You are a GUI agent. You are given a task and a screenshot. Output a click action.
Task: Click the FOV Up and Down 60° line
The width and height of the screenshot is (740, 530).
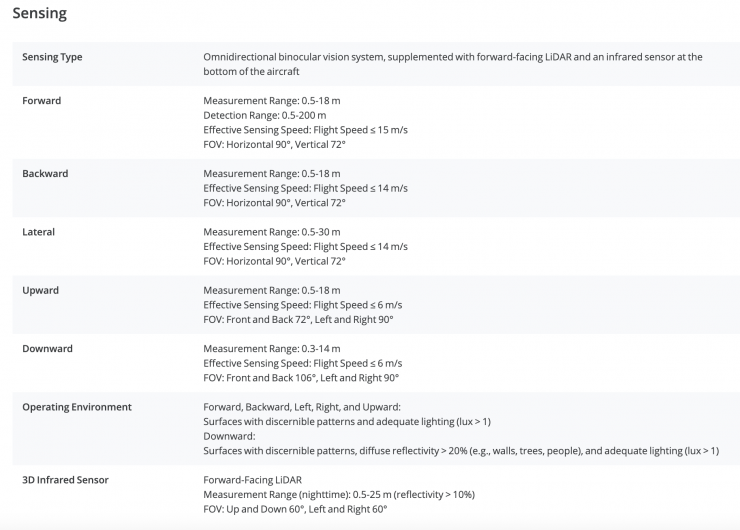(294, 509)
